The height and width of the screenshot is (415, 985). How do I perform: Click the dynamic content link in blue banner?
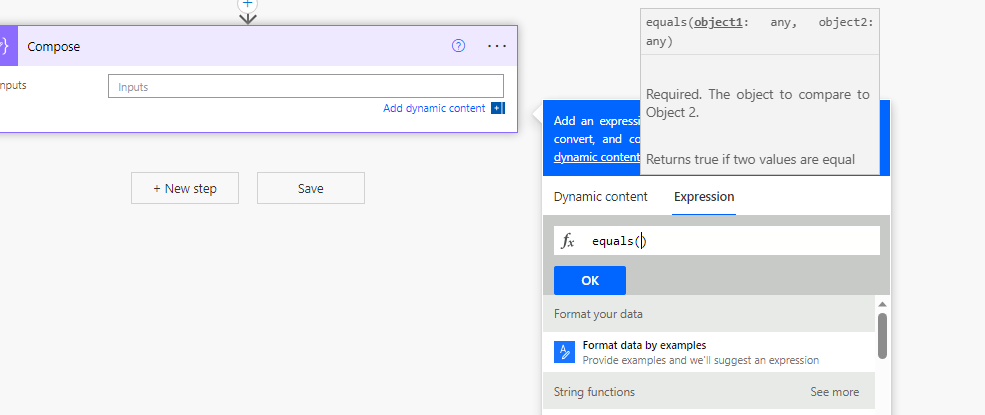click(597, 157)
